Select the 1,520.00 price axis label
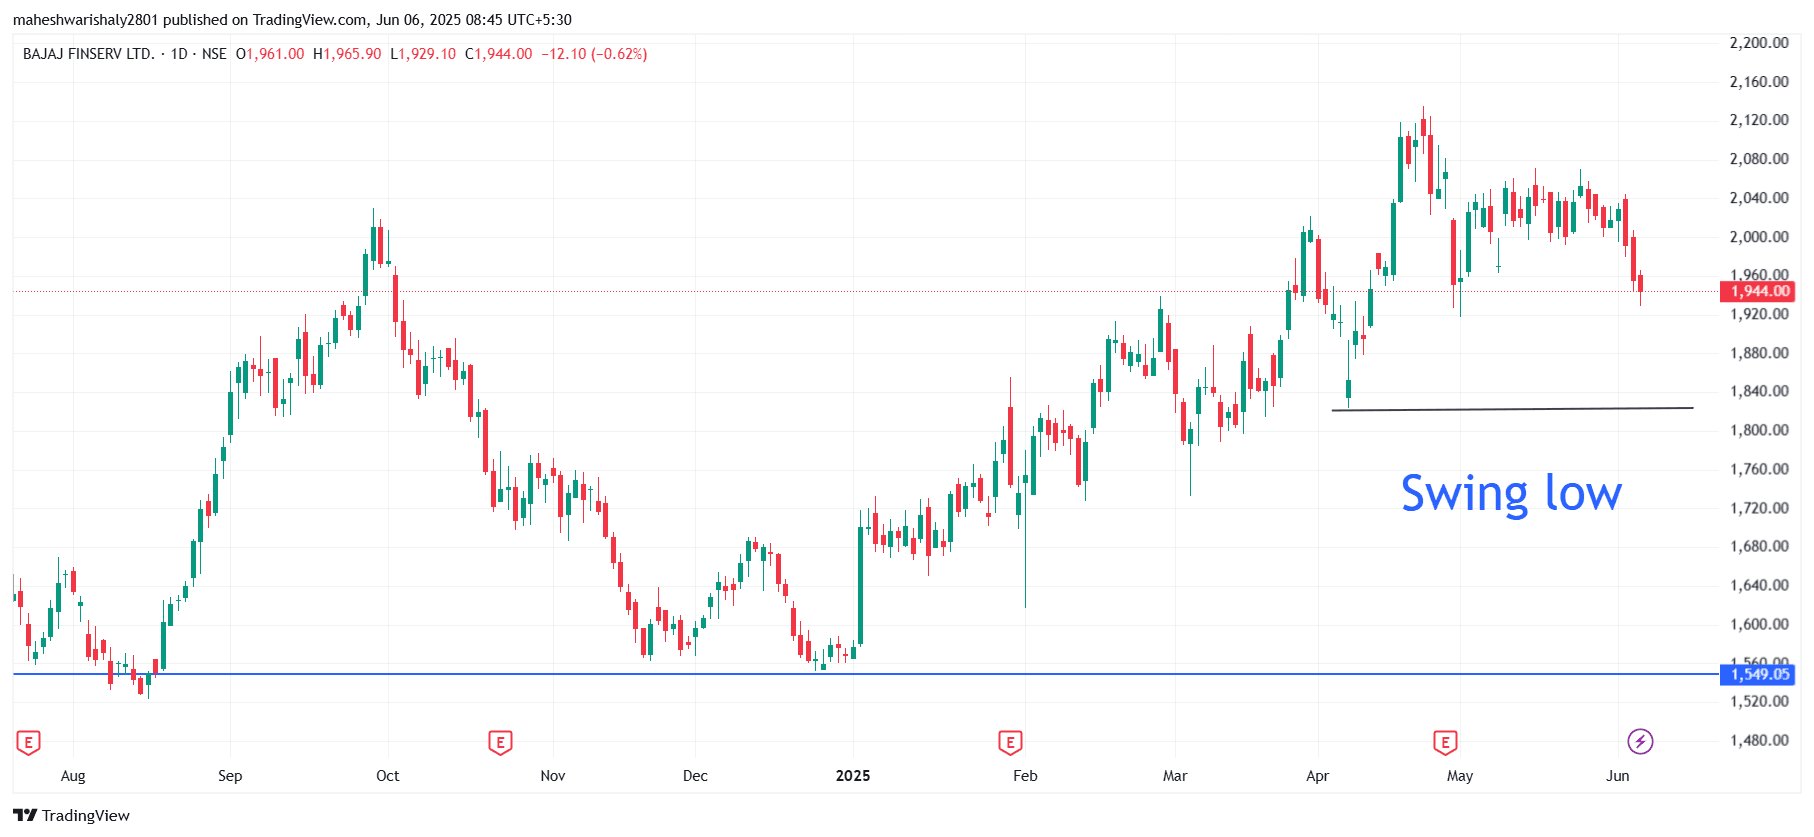Image resolution: width=1814 pixels, height=837 pixels. pos(1759,701)
